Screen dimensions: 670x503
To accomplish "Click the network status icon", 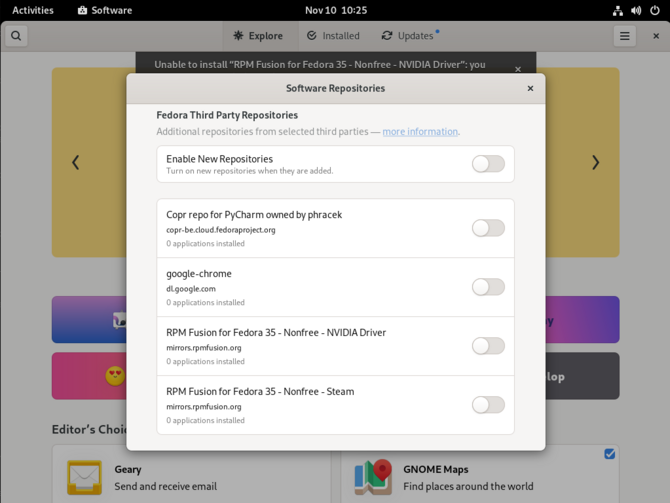I will pyautogui.click(x=617, y=10).
